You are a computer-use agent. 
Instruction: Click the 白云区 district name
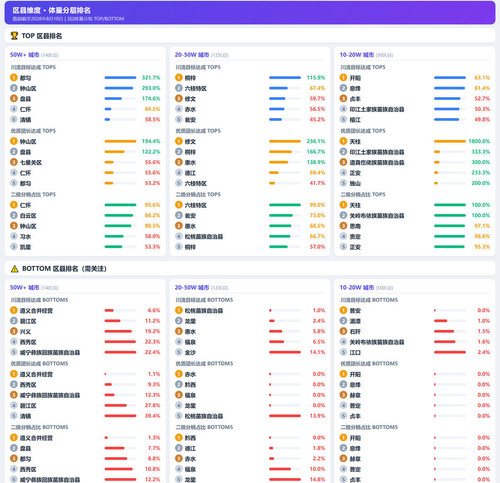coord(28,216)
